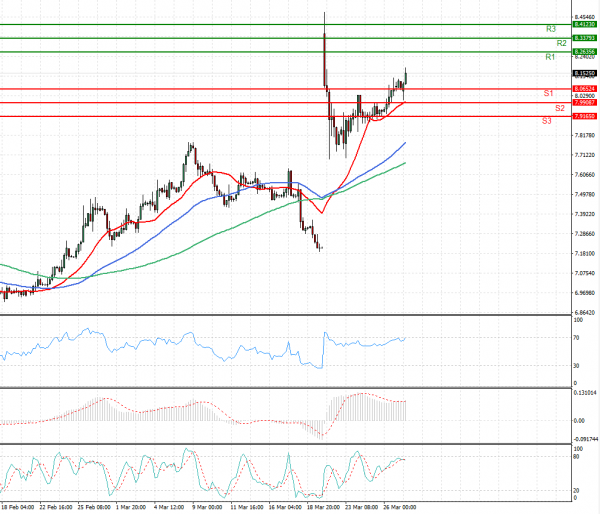
Task: Select the red 7.99087 price tag
Action: [585, 103]
